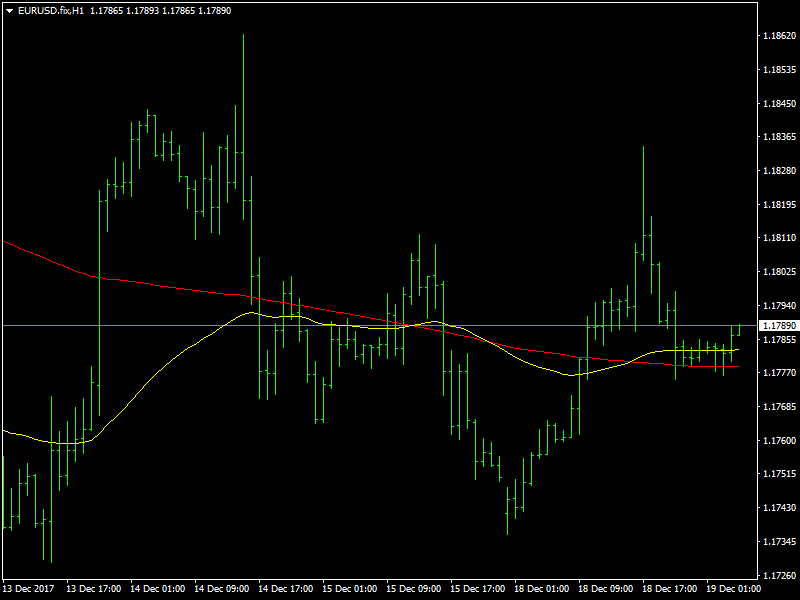Click the 1.17855 price scale label
This screenshot has width=800, height=600.
(779, 339)
